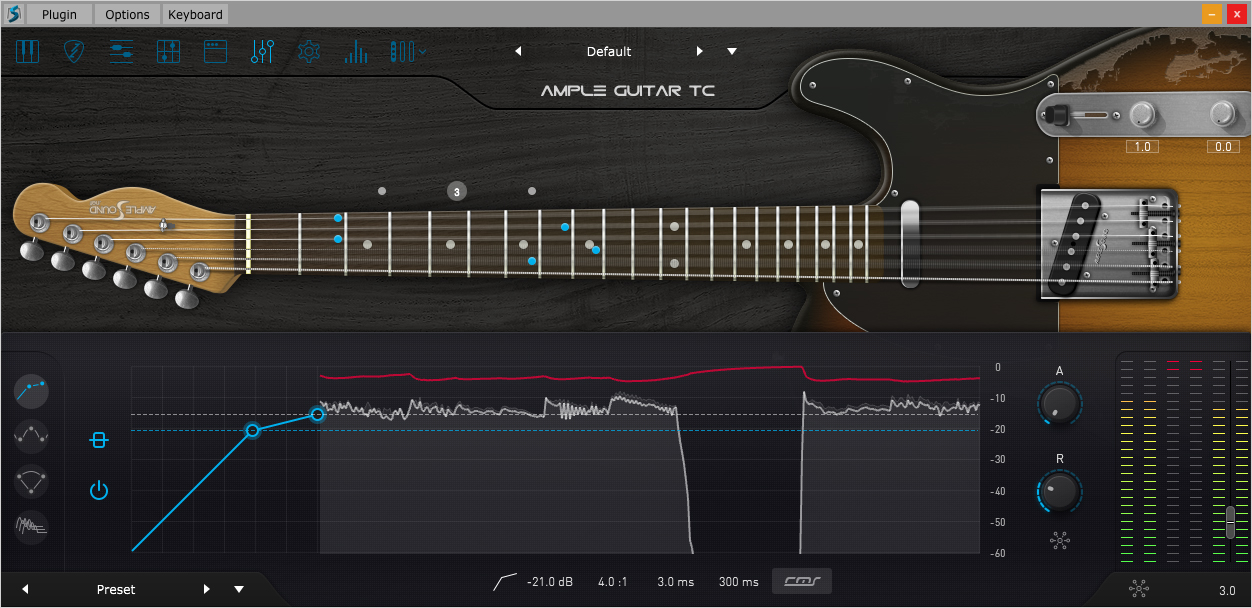
Task: Select the EQ curve icon in sidebar
Action: (x=32, y=436)
